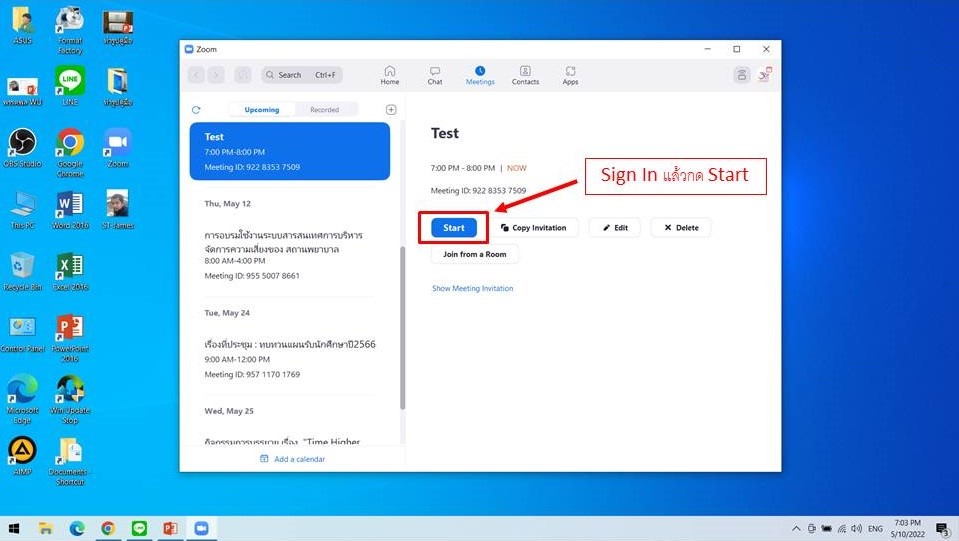Open Microsoft Edge desktop shortcut
The width and height of the screenshot is (959, 541).
(23, 399)
